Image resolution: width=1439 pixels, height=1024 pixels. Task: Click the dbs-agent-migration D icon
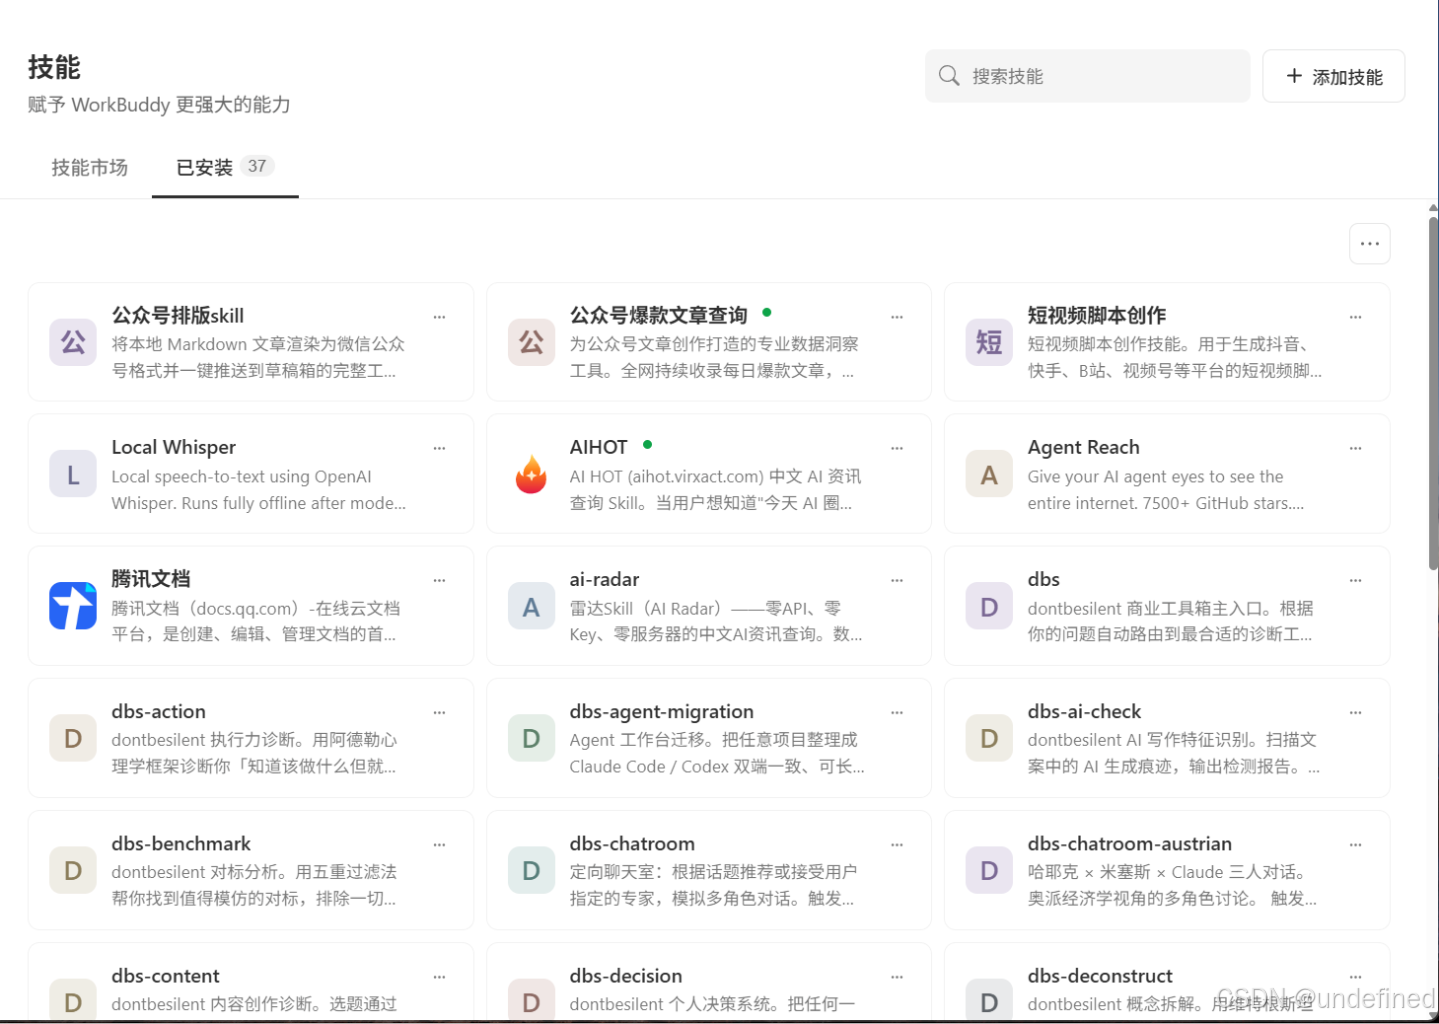pyautogui.click(x=531, y=738)
